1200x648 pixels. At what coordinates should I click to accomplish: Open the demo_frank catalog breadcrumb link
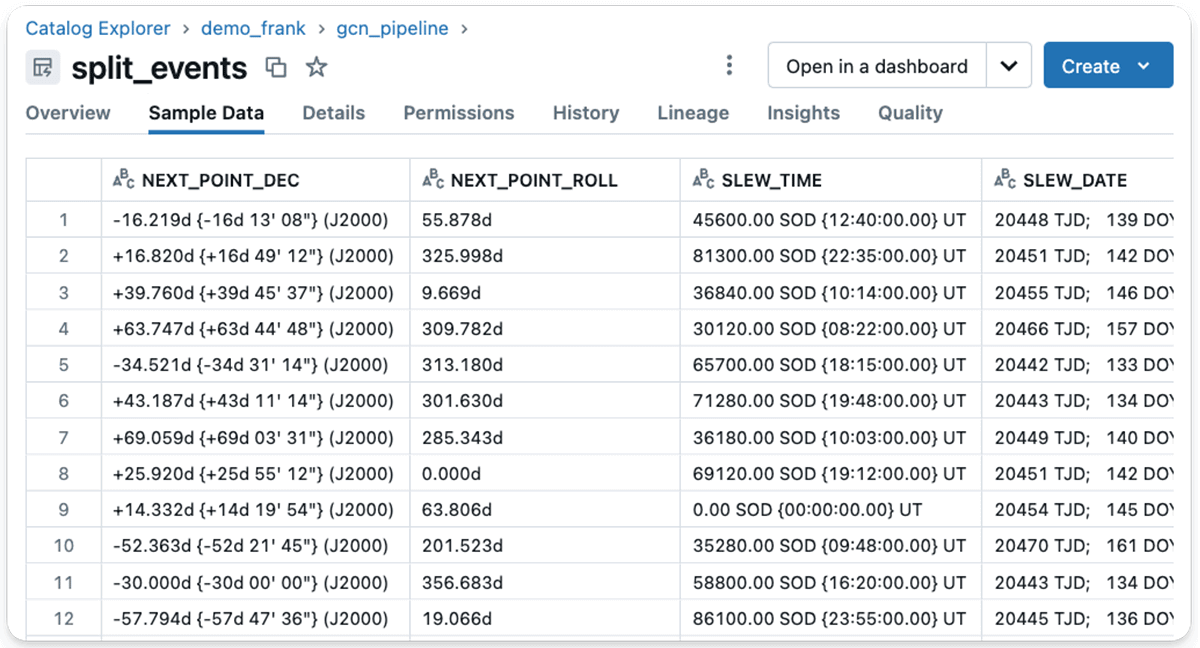point(253,29)
